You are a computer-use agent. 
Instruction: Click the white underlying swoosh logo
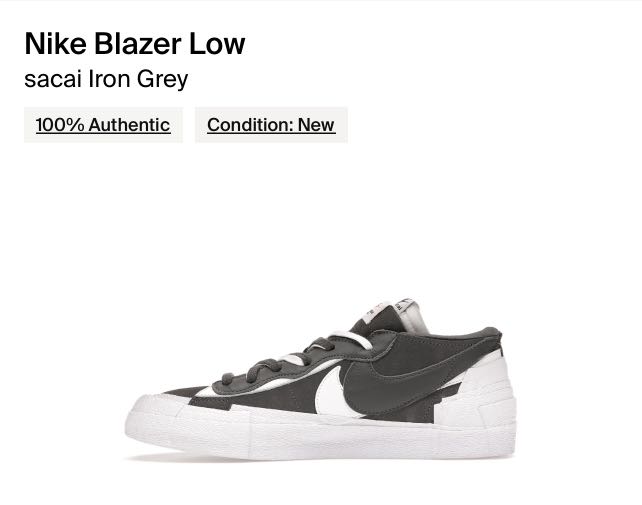(x=332, y=395)
